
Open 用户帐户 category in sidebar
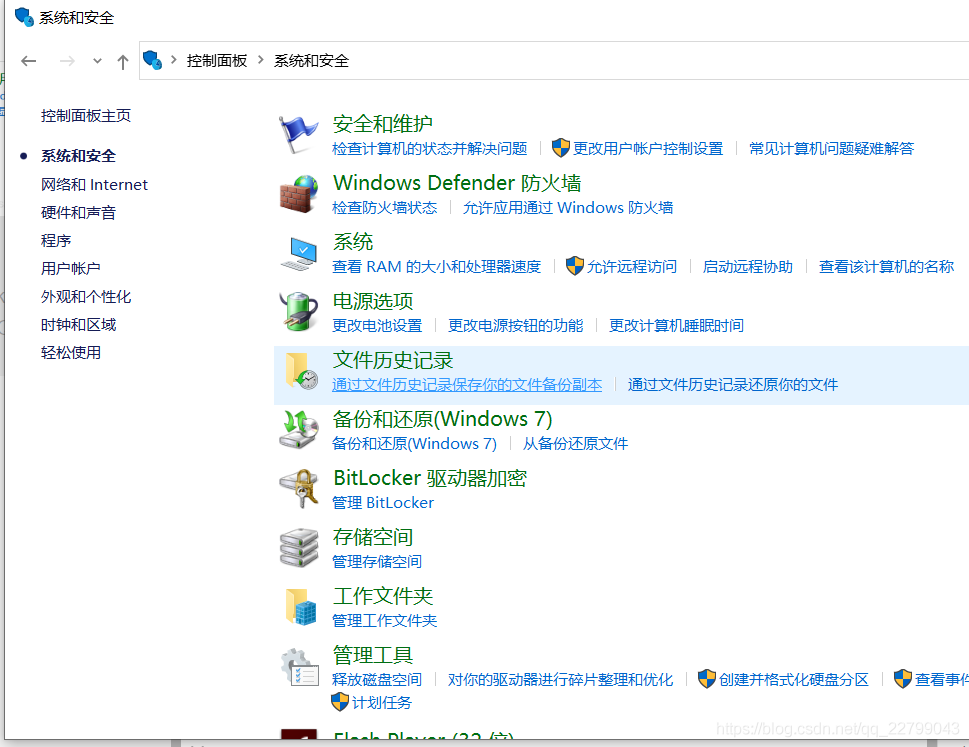[x=70, y=268]
